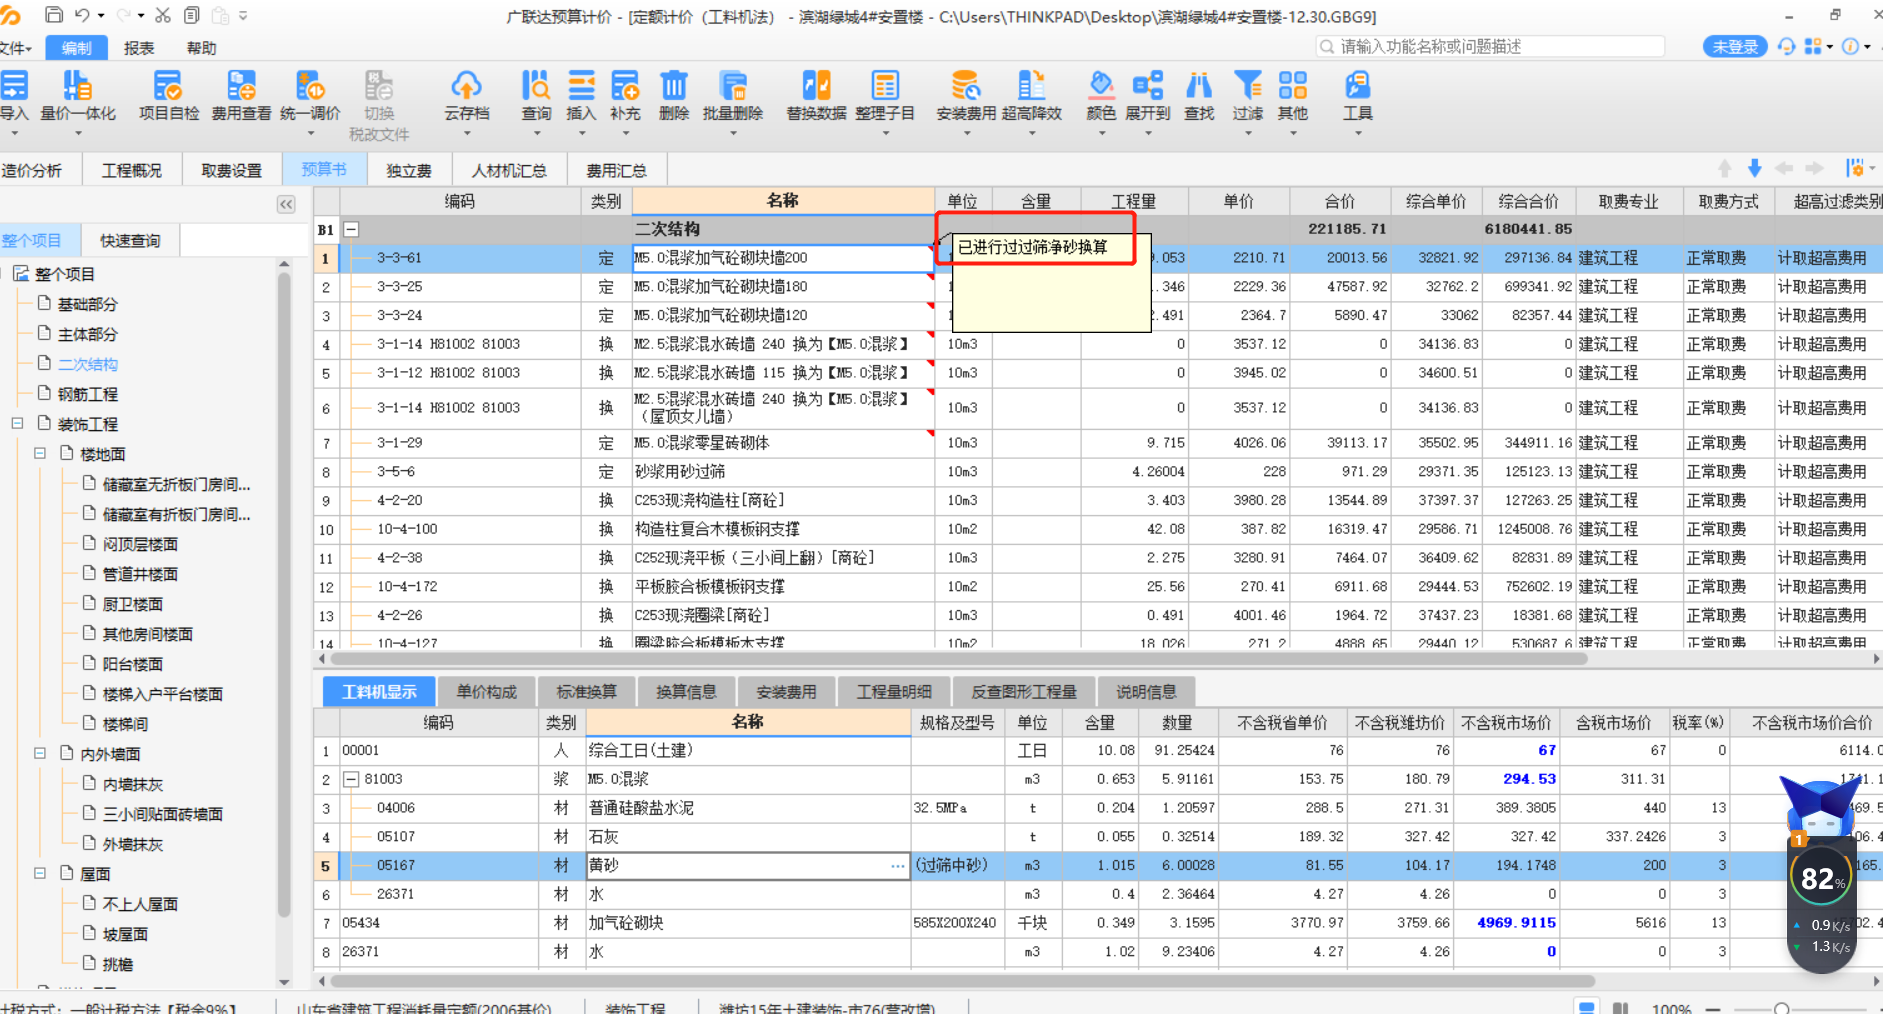This screenshot has width=1883, height=1014.
Task: Open 说明信息 bottom tab
Action: point(1146,692)
